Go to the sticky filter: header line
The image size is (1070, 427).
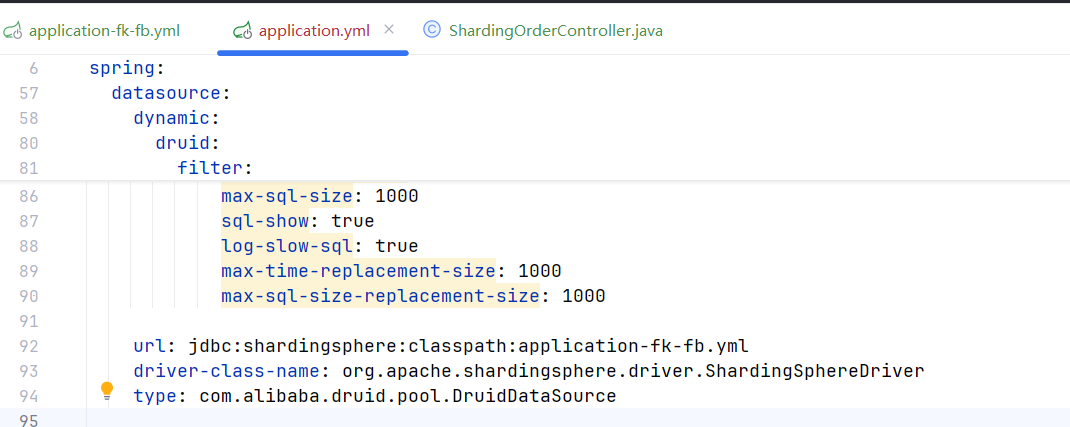(215, 167)
